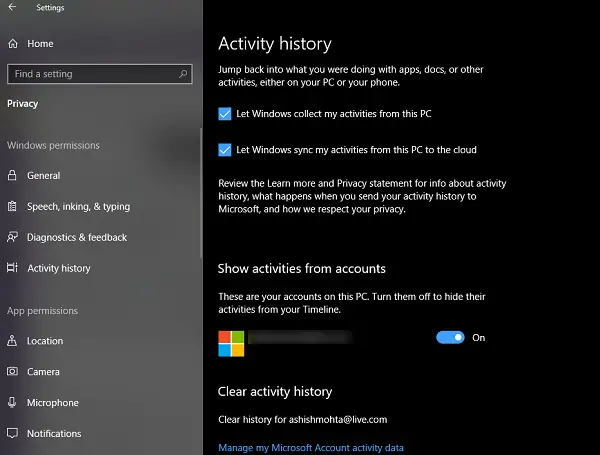Click the Privacy category title
This screenshot has height=455, width=600.
23,104
